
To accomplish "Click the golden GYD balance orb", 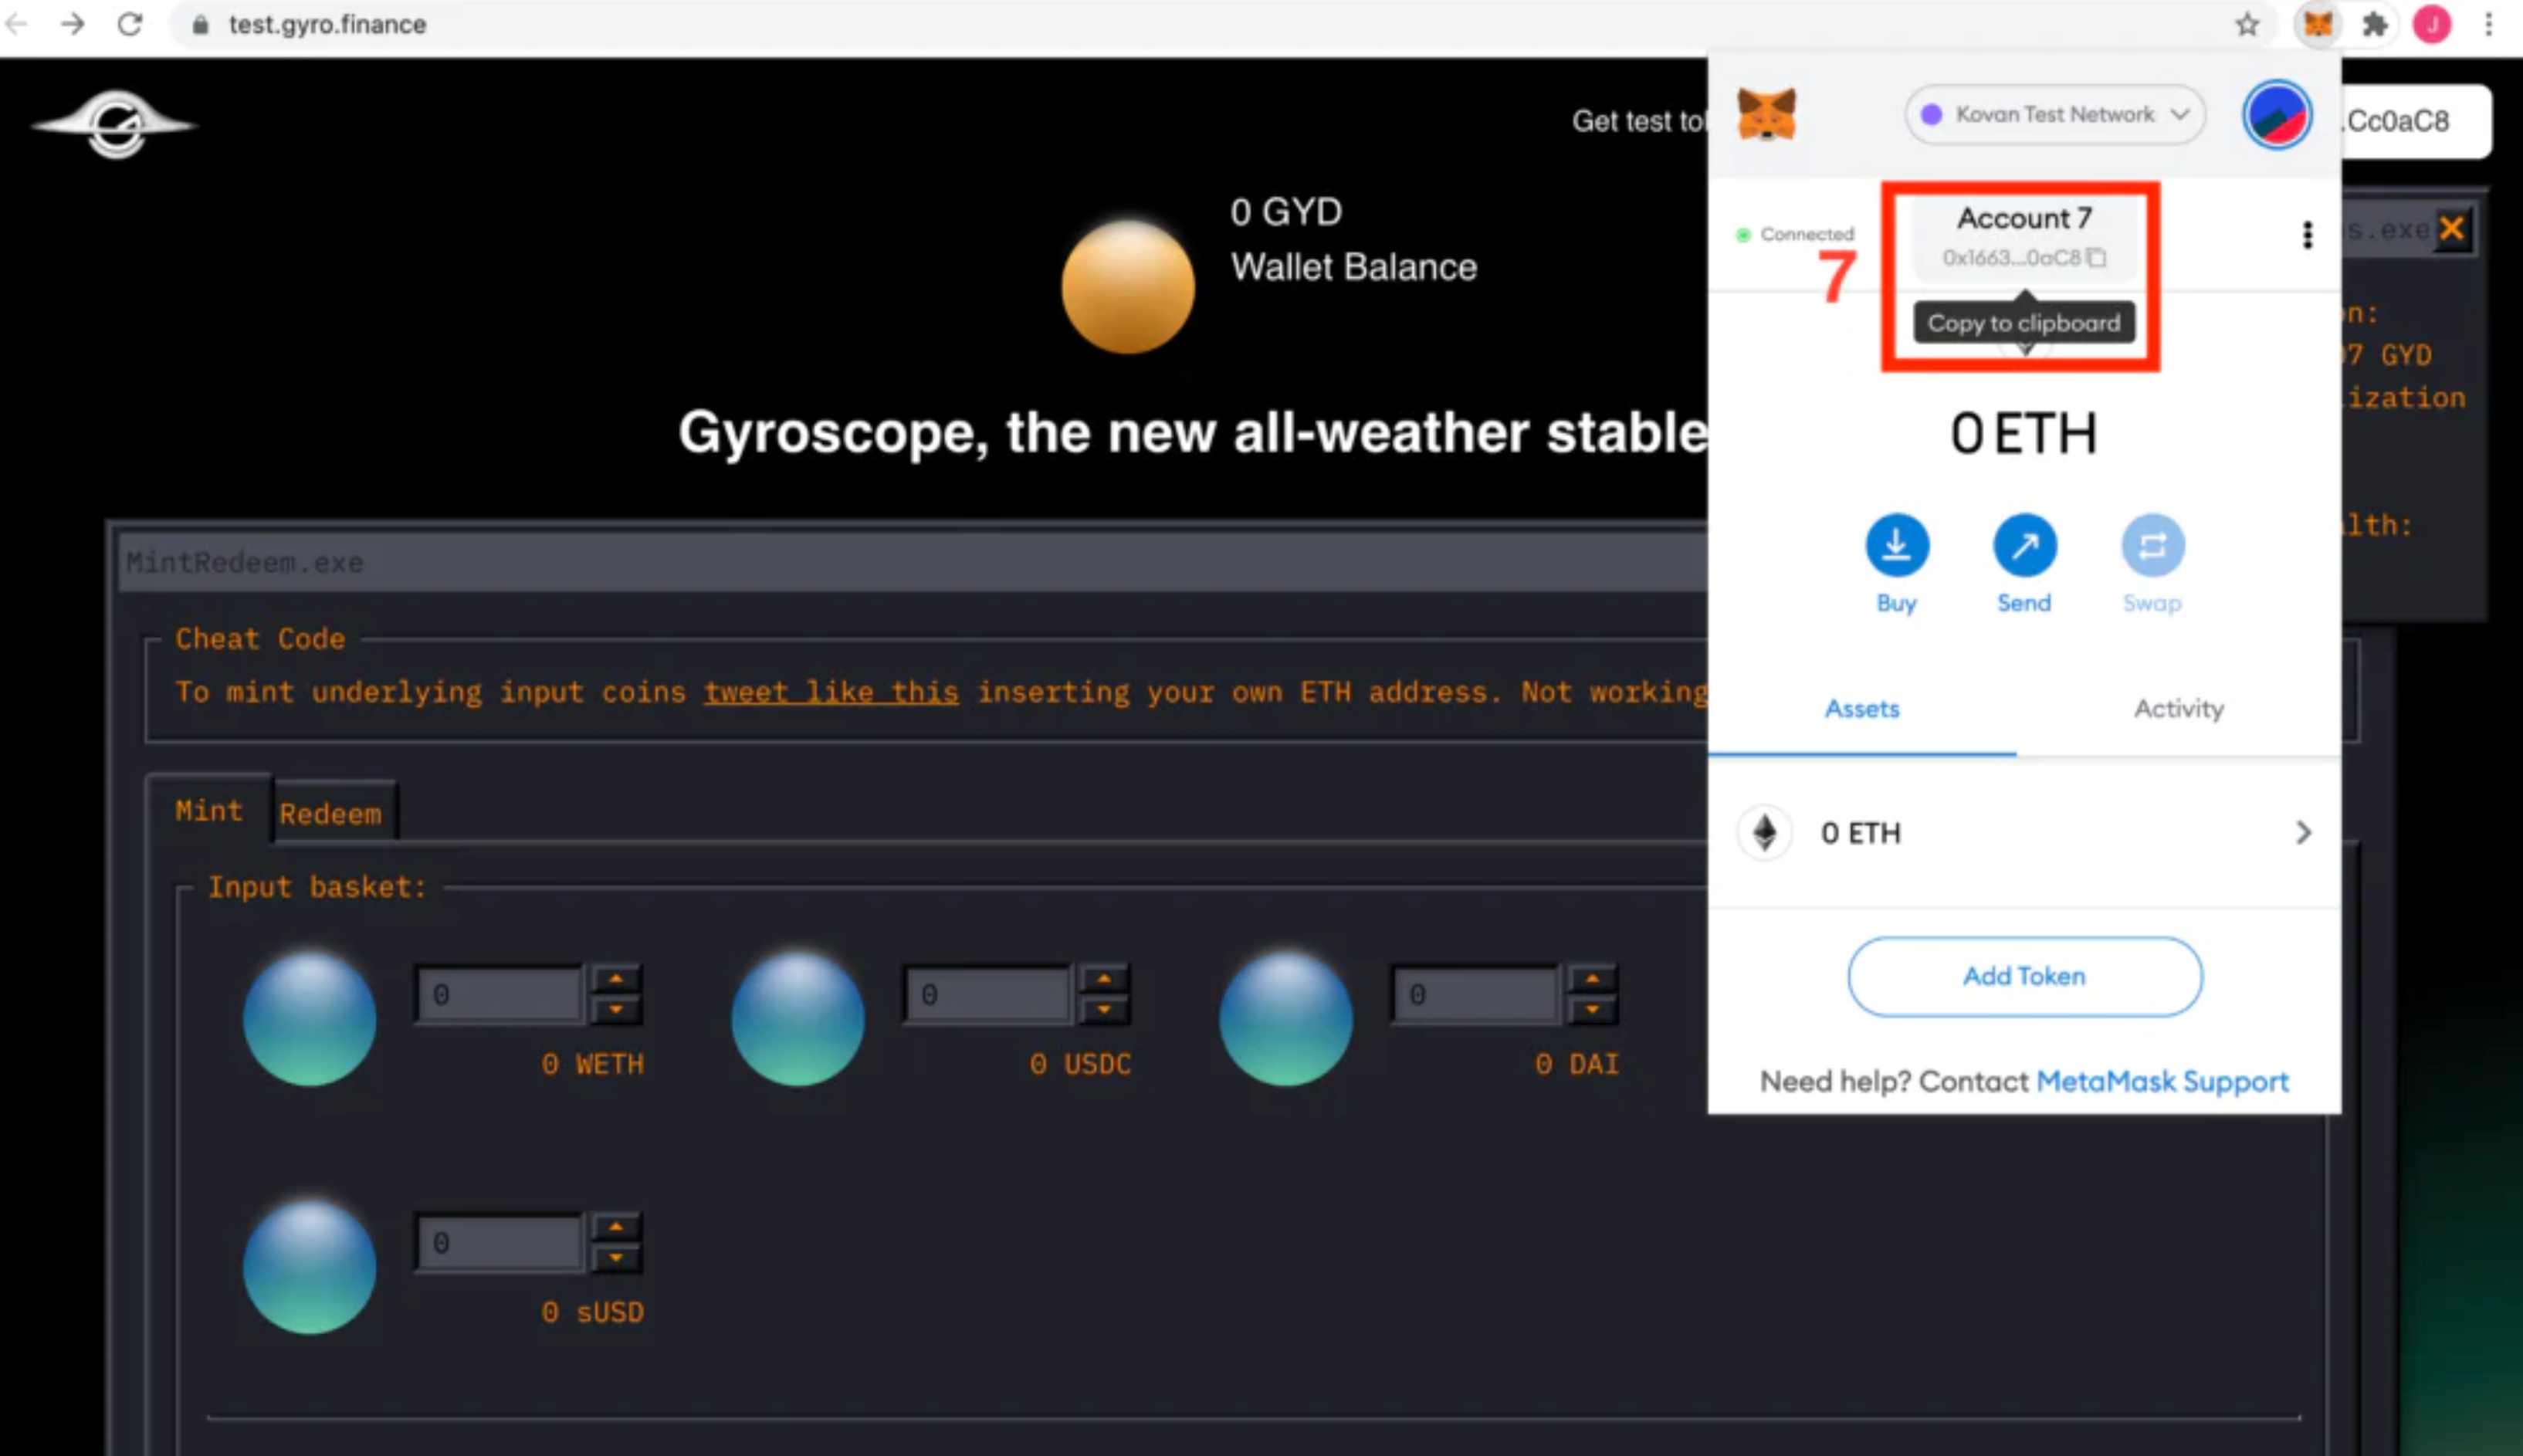I will (1128, 286).
